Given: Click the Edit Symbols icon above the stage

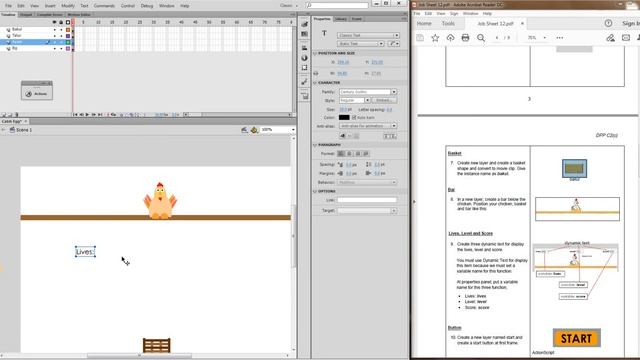Looking at the screenshot, I should click(x=254, y=130).
